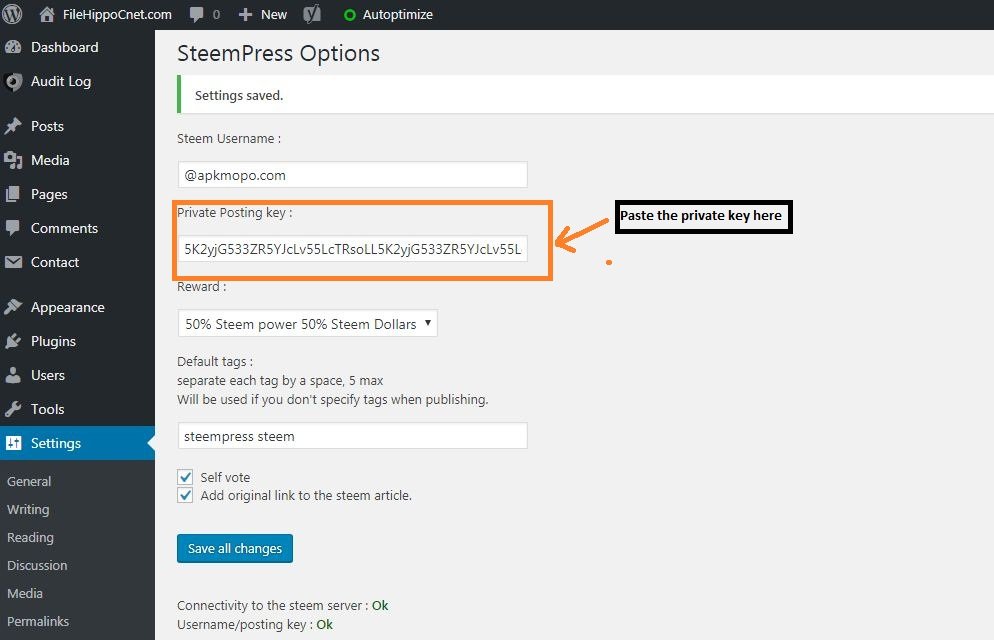Toggle the Self vote checkbox
Viewport: 994px width, 640px height.
(185, 477)
